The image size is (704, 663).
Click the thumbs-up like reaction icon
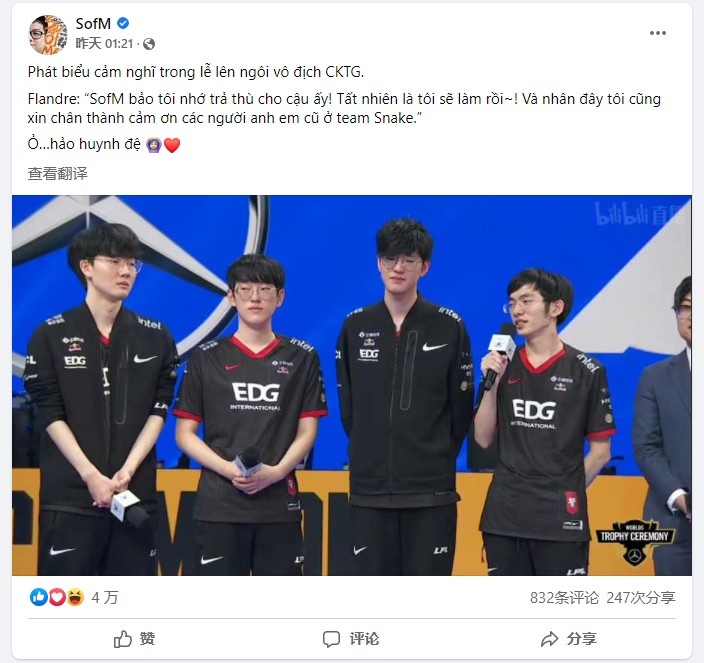pos(39,597)
